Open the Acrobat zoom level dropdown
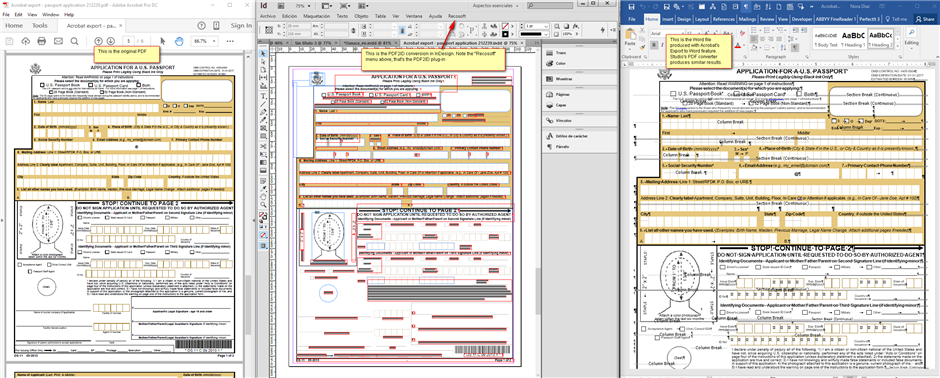 pos(203,41)
